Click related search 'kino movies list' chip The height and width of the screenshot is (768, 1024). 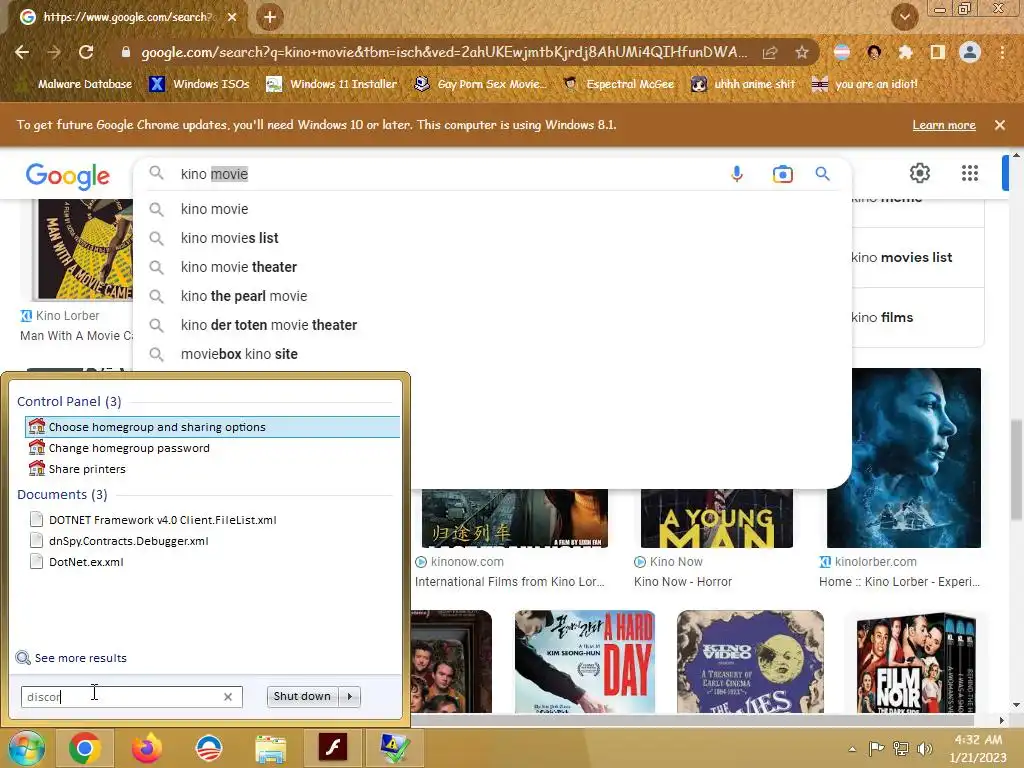pos(916,257)
